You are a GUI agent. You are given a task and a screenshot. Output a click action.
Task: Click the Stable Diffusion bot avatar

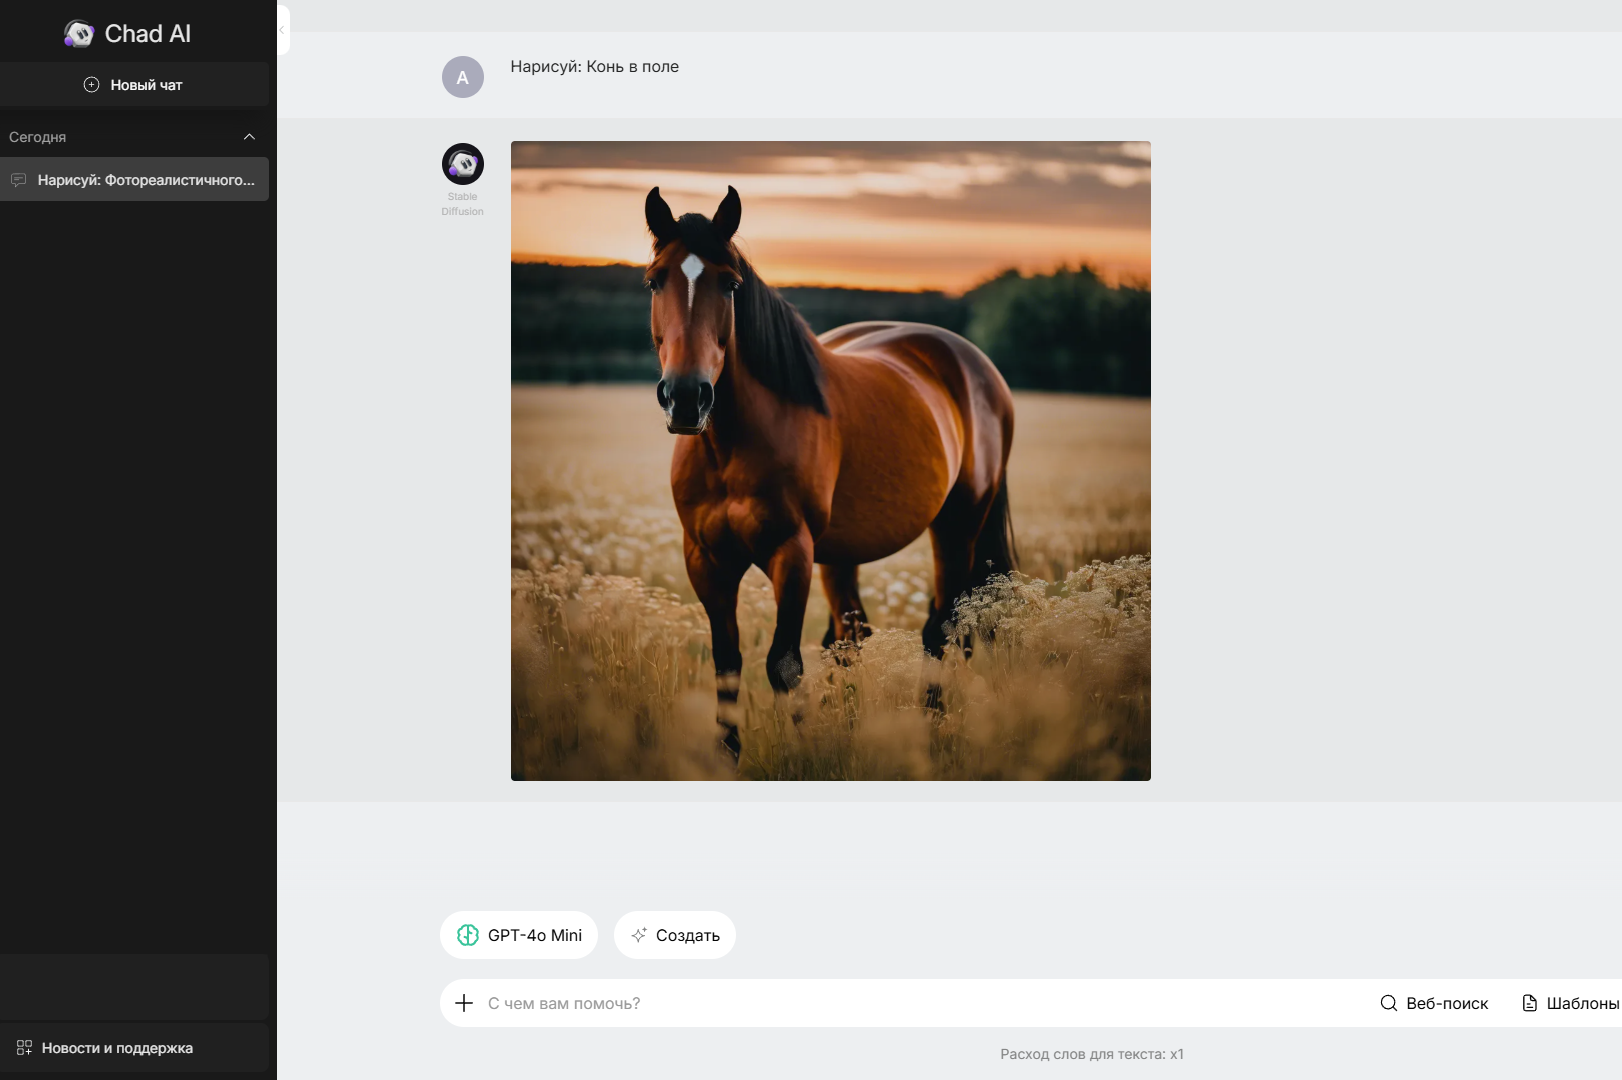coord(462,164)
